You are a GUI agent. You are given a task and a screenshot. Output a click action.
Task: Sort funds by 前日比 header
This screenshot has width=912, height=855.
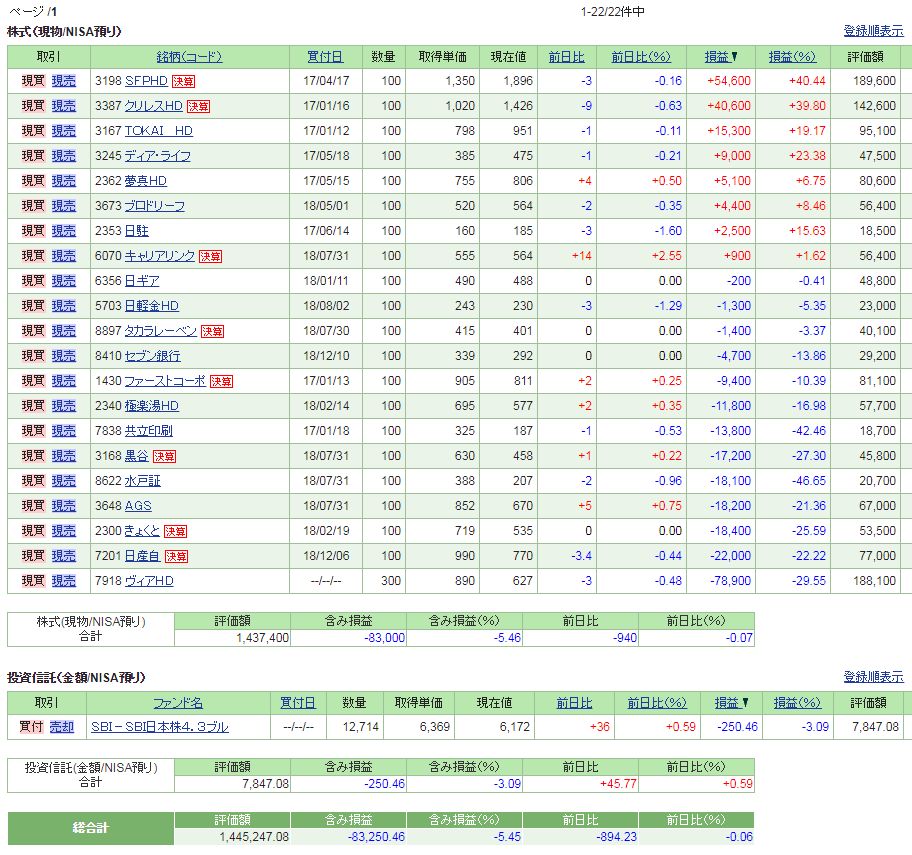[x=574, y=703]
